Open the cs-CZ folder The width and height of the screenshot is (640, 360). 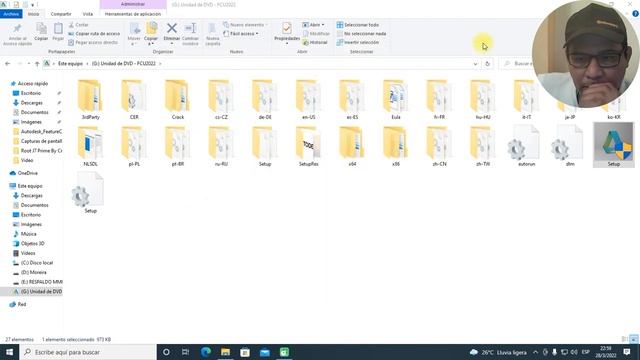coord(221,100)
